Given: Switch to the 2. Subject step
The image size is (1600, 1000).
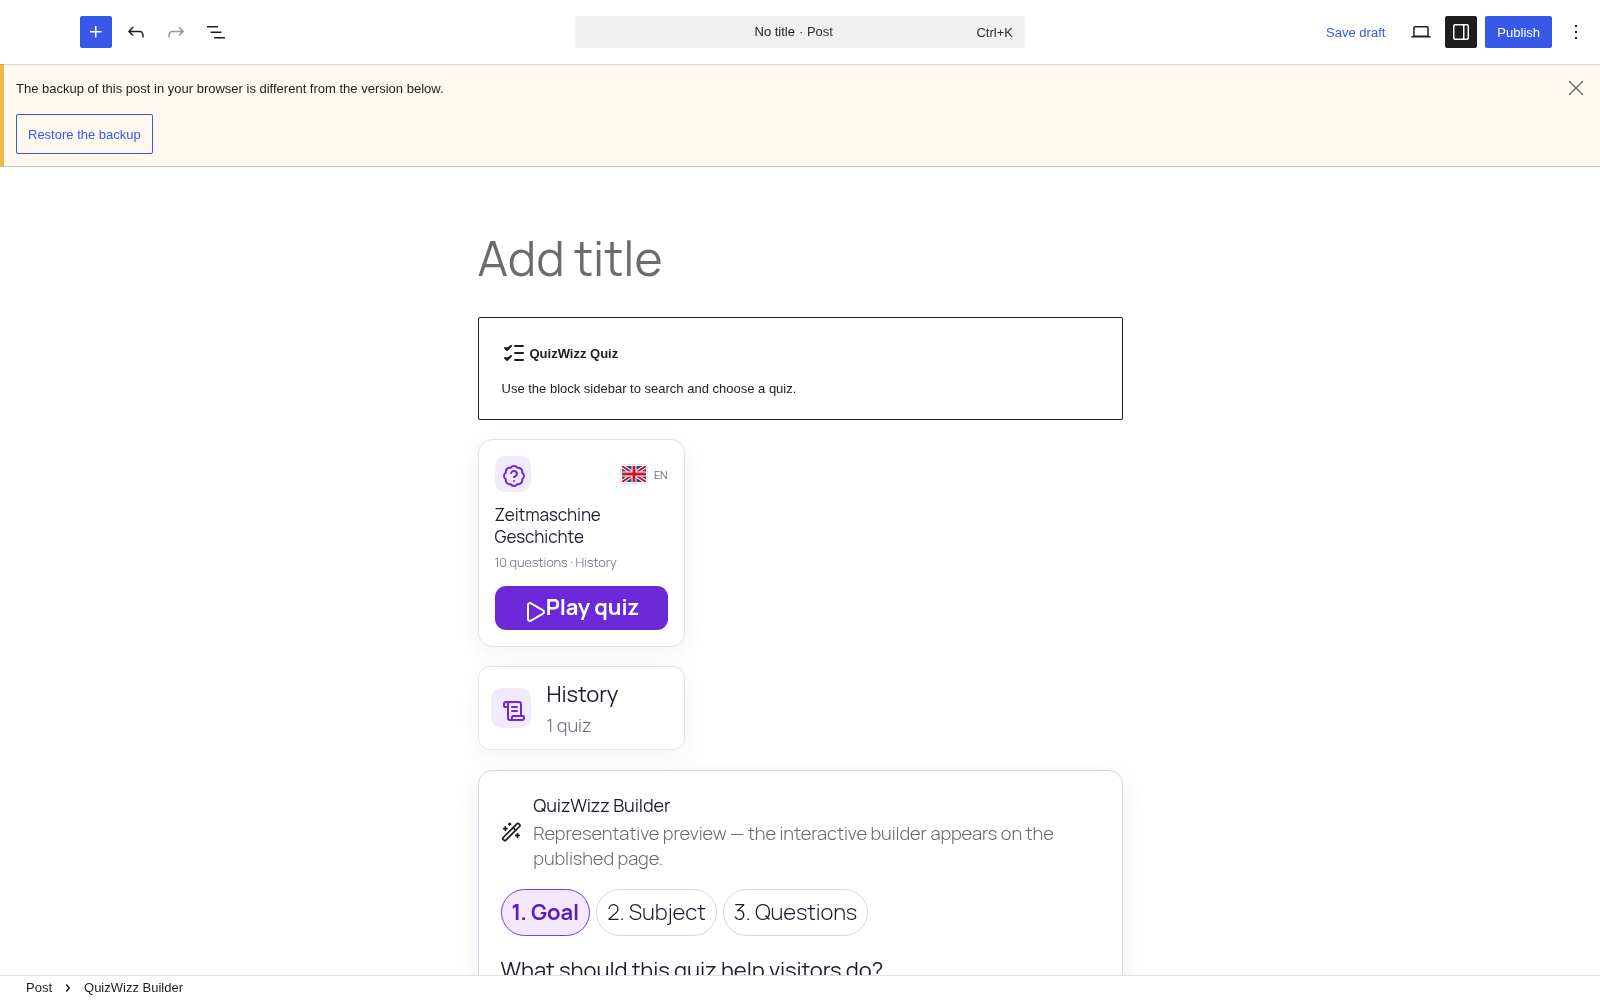Looking at the screenshot, I should [x=656, y=912].
